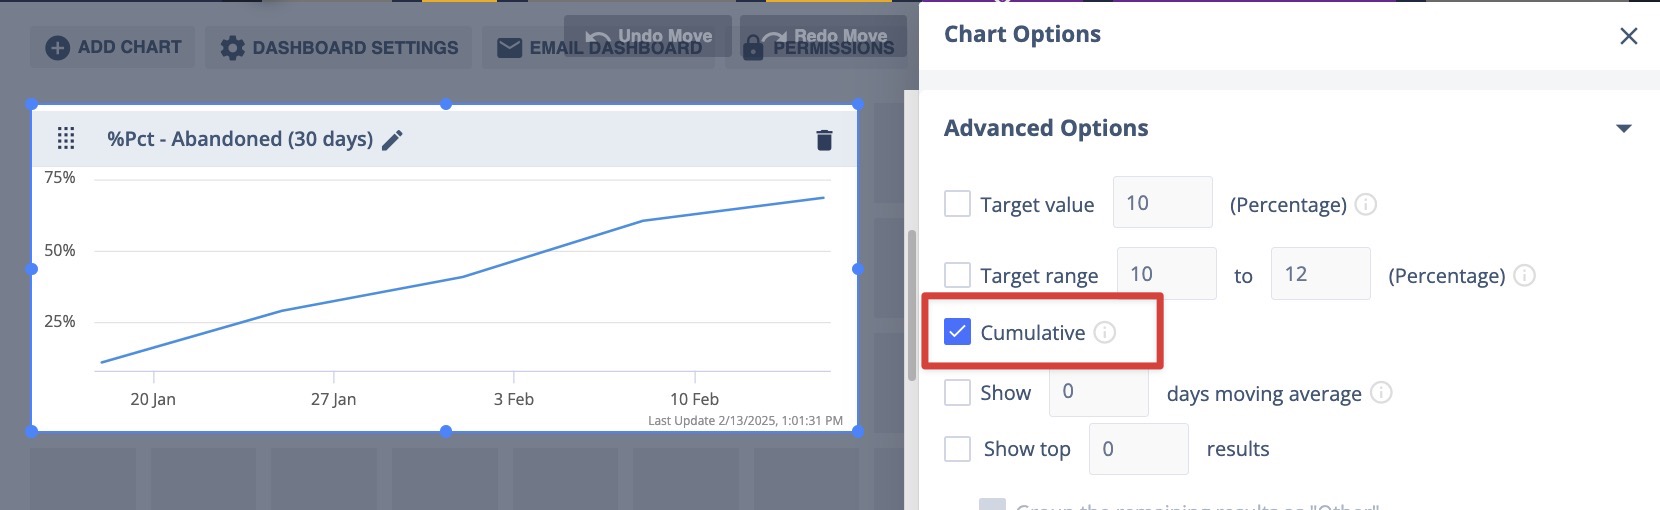The height and width of the screenshot is (510, 1660).
Task: Click the pencil edit icon beside chart title
Action: coord(393,140)
